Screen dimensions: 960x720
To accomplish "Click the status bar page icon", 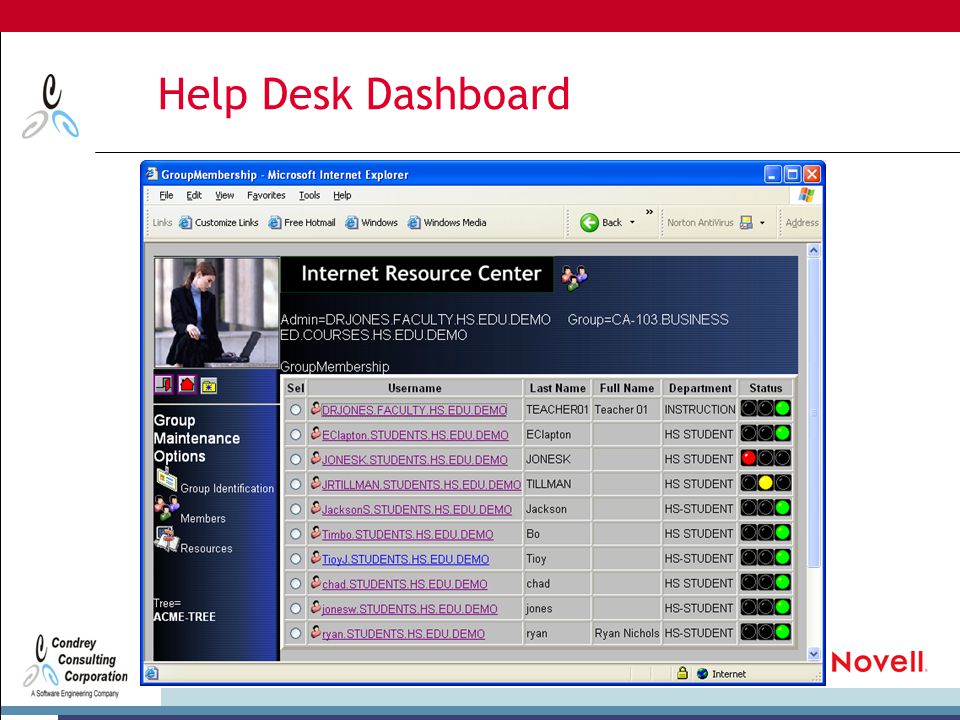I will click(x=152, y=673).
